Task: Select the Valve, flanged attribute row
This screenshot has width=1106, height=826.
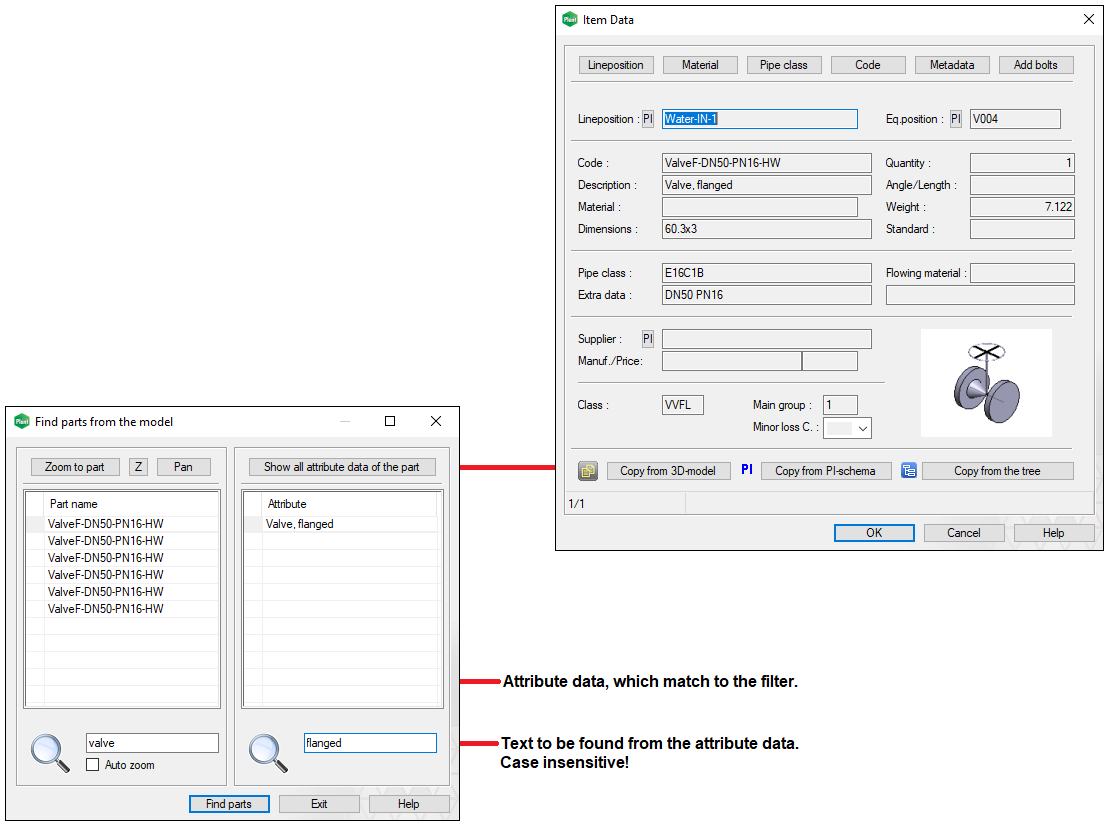Action: [341, 524]
